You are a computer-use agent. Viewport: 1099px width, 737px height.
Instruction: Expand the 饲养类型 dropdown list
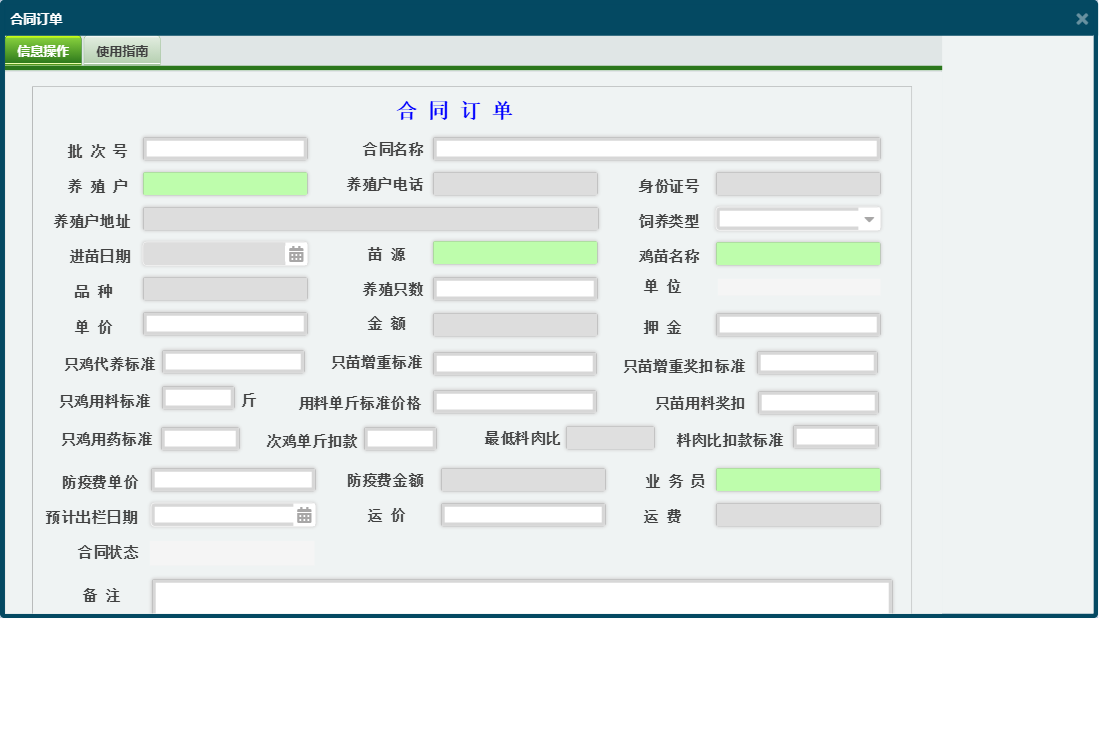869,218
